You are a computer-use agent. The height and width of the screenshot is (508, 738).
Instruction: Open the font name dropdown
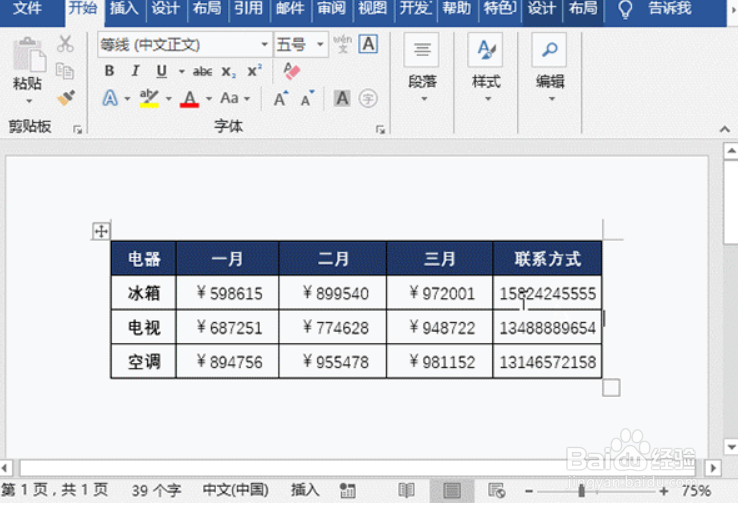pyautogui.click(x=265, y=45)
